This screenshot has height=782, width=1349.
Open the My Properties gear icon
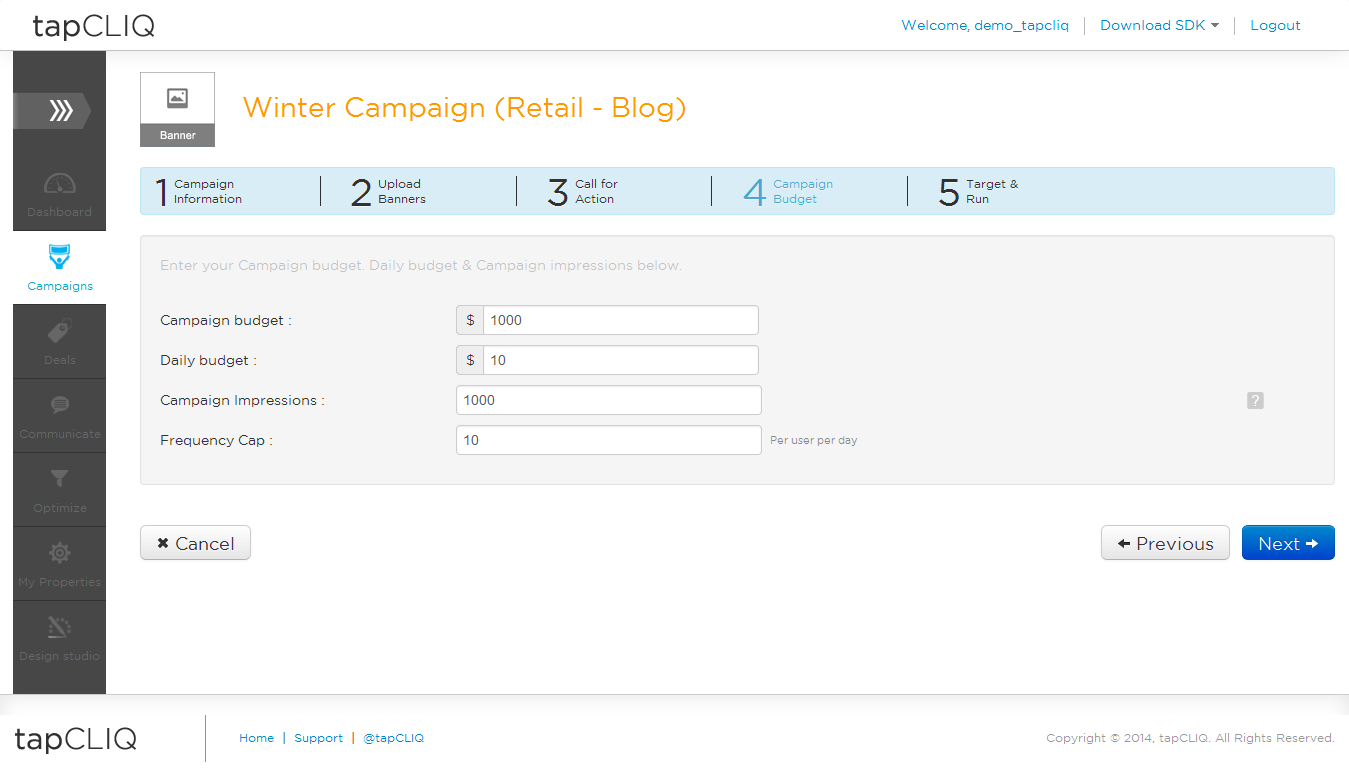[x=60, y=553]
